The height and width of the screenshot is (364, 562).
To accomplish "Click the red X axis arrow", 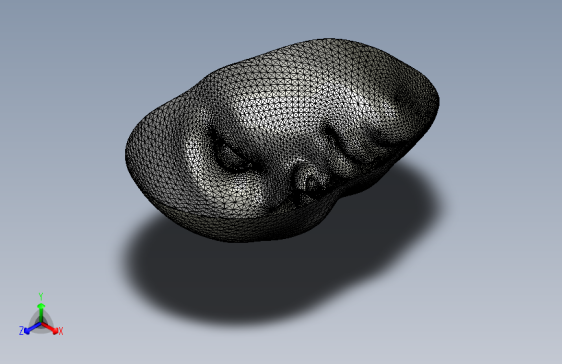I will coord(50,328).
